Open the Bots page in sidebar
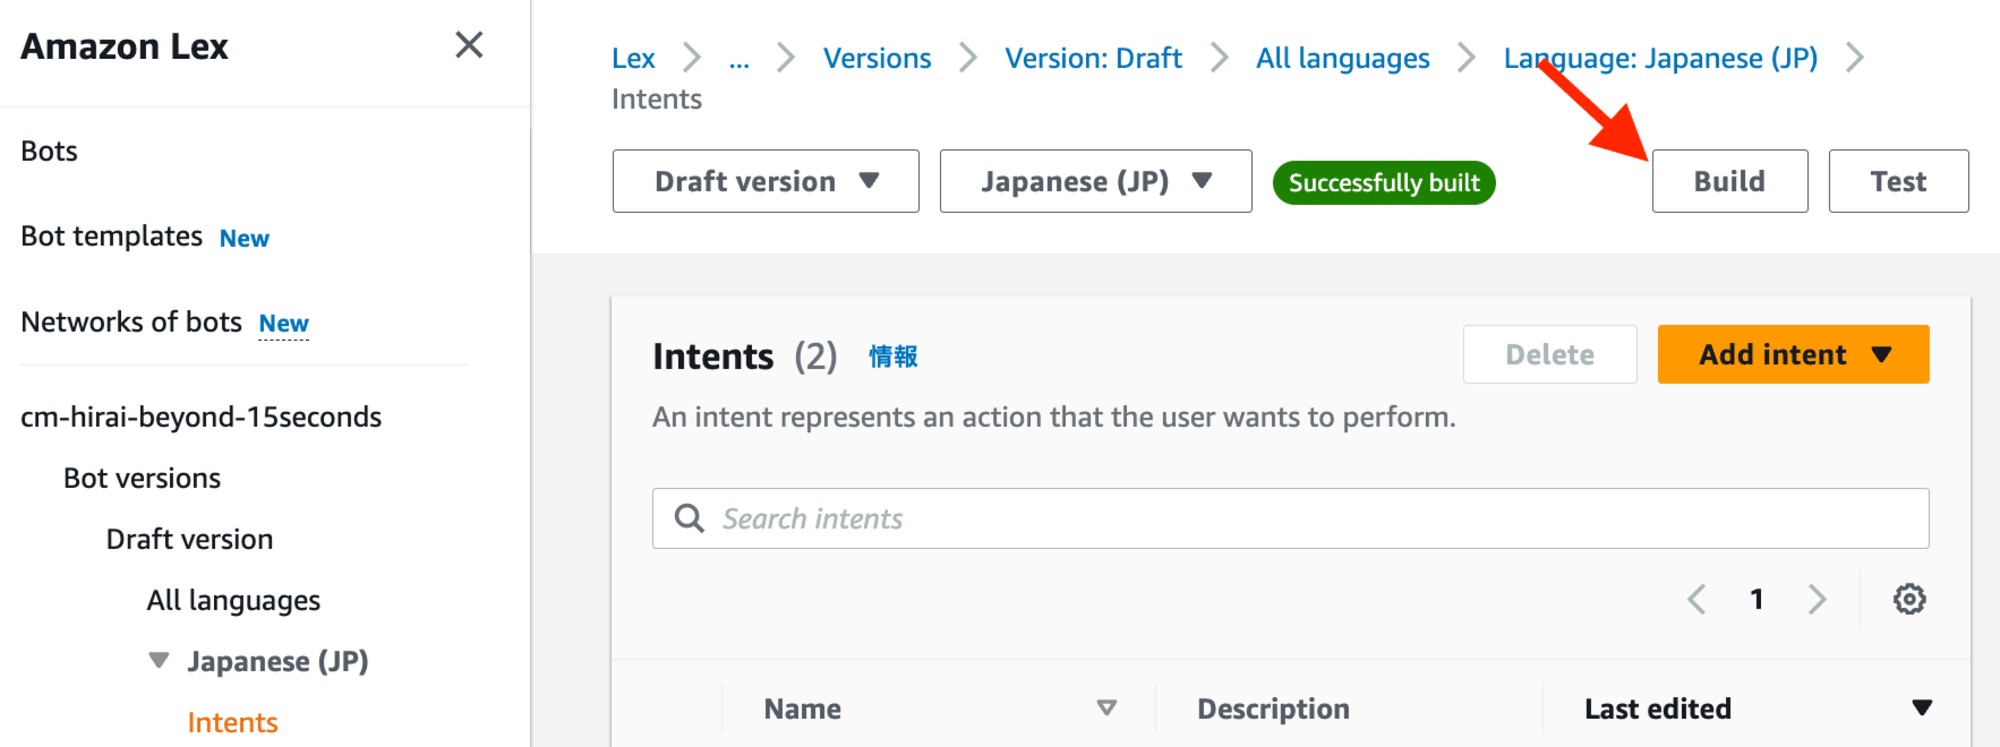The width and height of the screenshot is (2000, 747). pyautogui.click(x=49, y=151)
